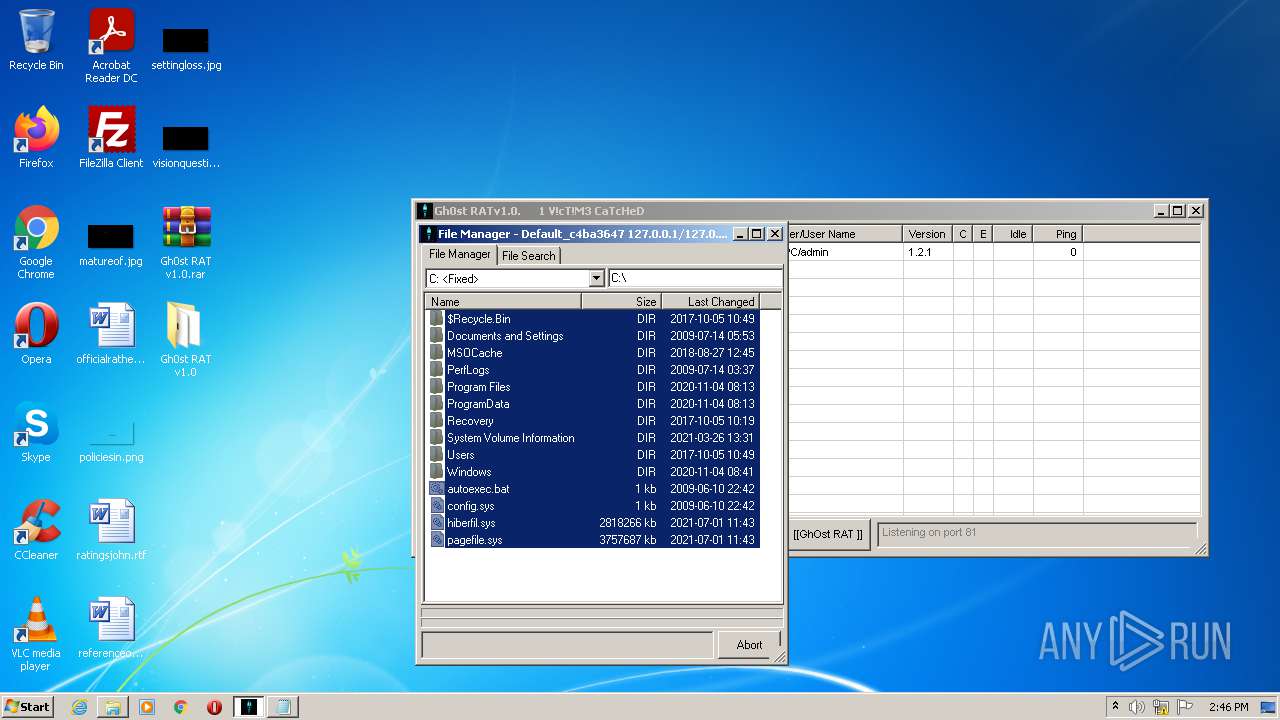The height and width of the screenshot is (720, 1280).
Task: Open Gh0st RAT v1.0 folder icon
Action: click(186, 340)
